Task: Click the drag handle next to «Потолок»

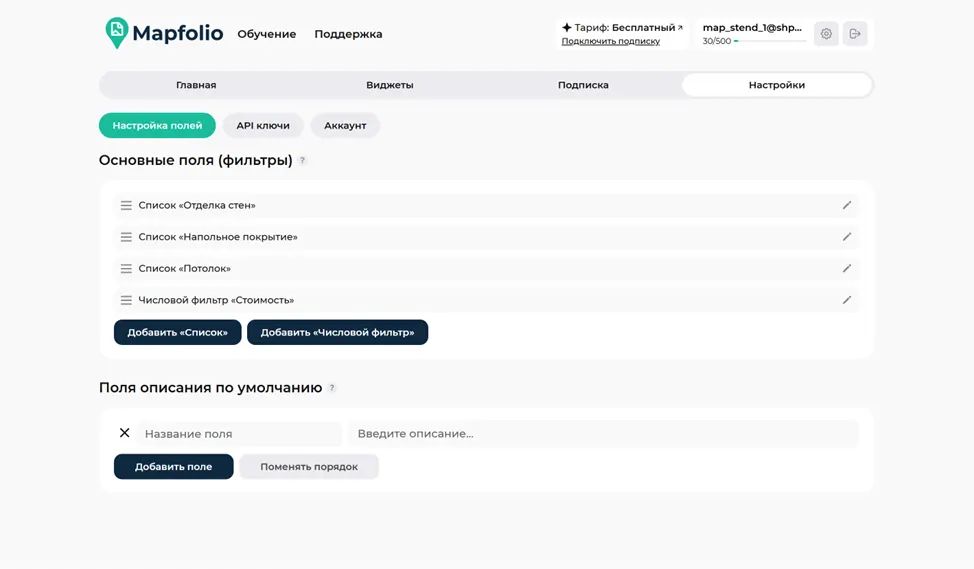Action: coord(126,268)
